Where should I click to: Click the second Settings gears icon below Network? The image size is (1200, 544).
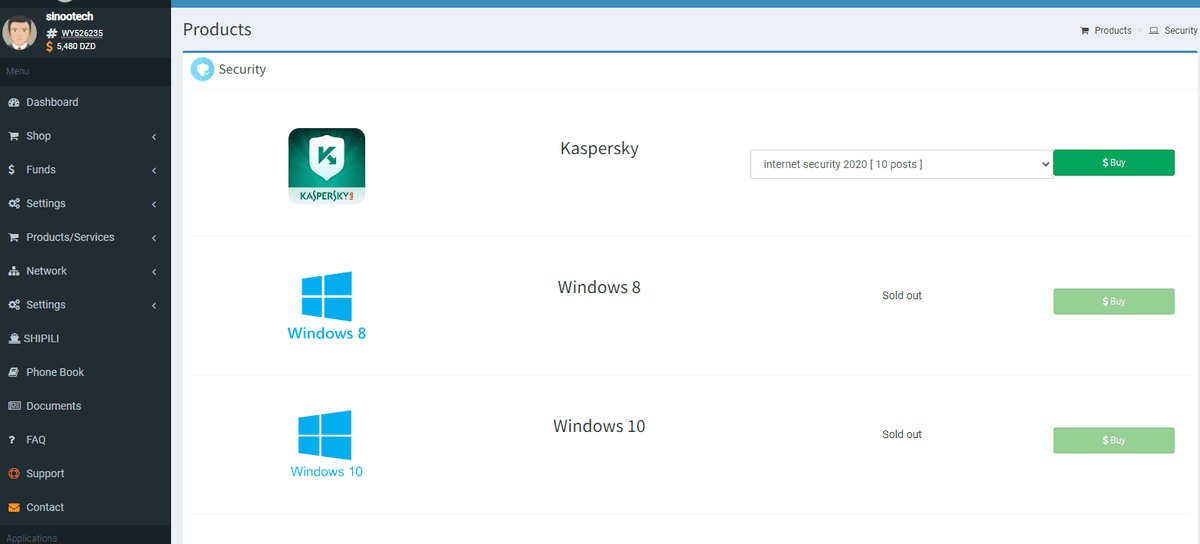(x=14, y=305)
